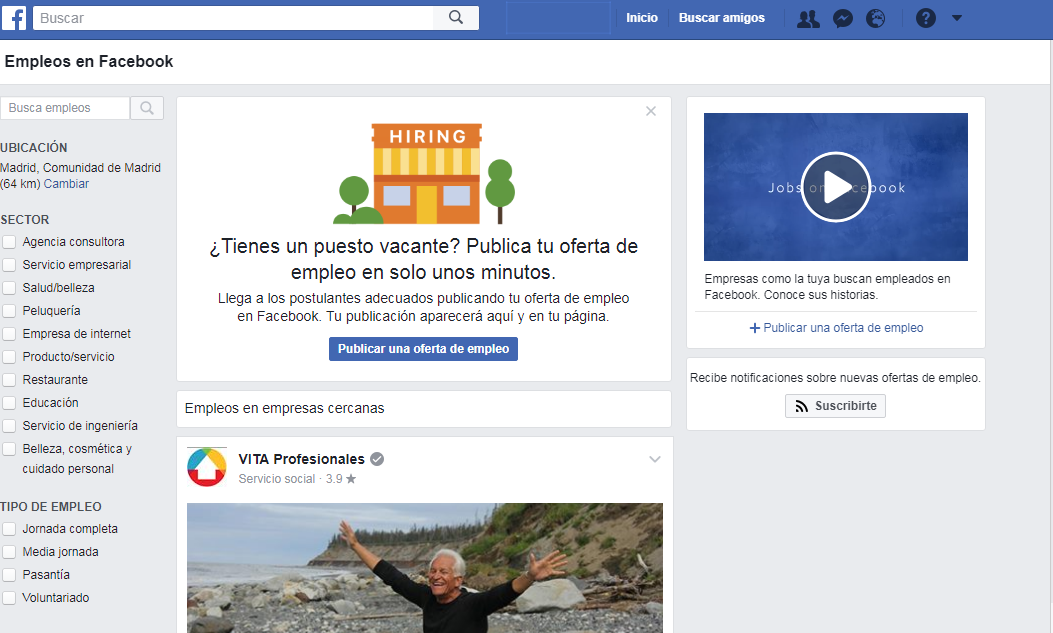
Task: Click the job search magnifier button
Action: (147, 107)
